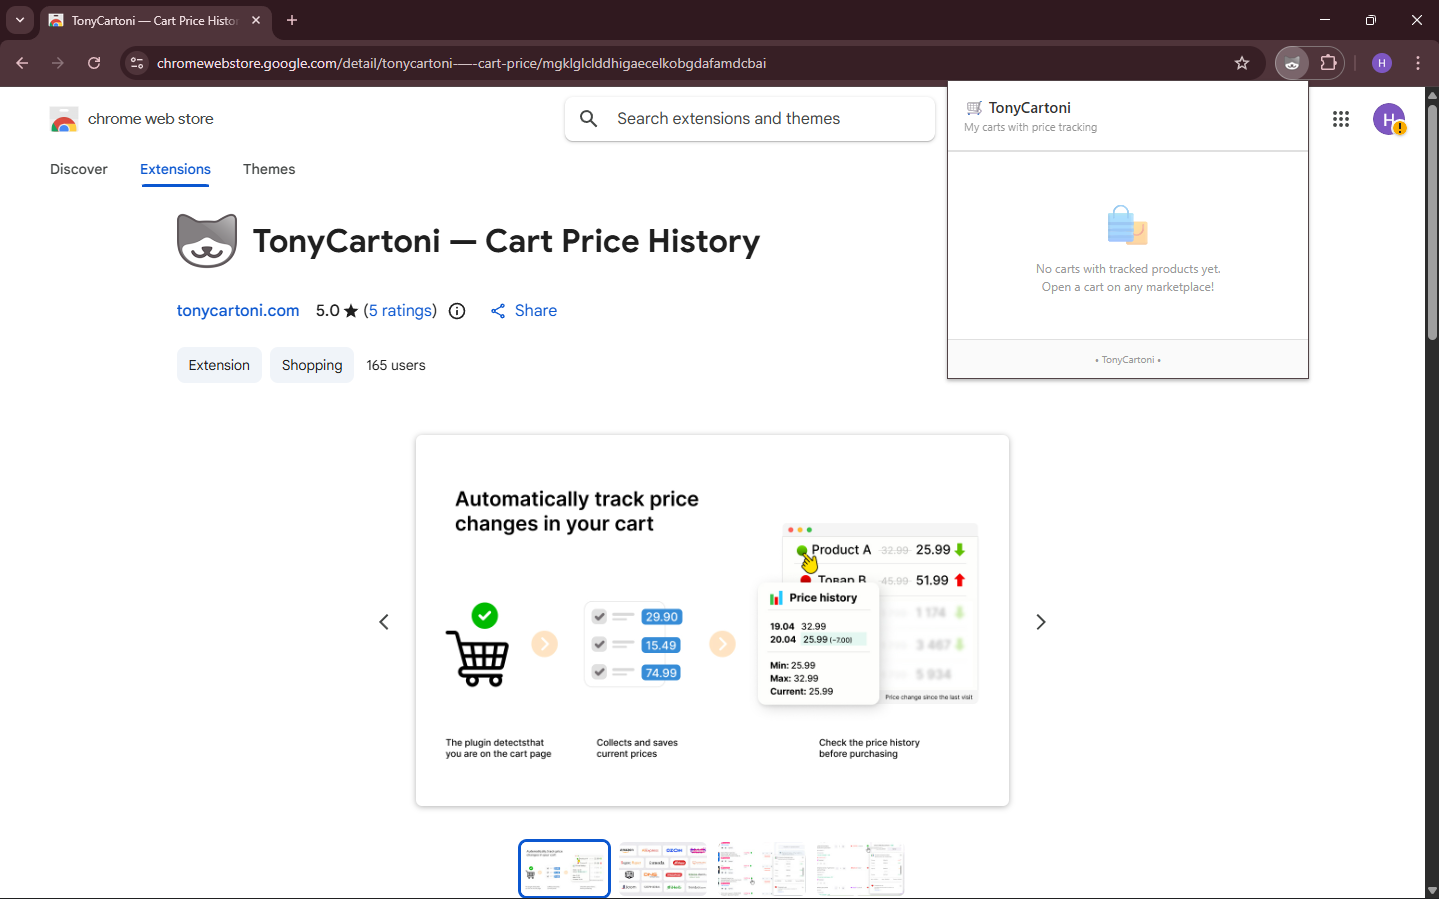Click the TonyCartoni footer link in popup
The height and width of the screenshot is (899, 1439).
[x=1128, y=360]
